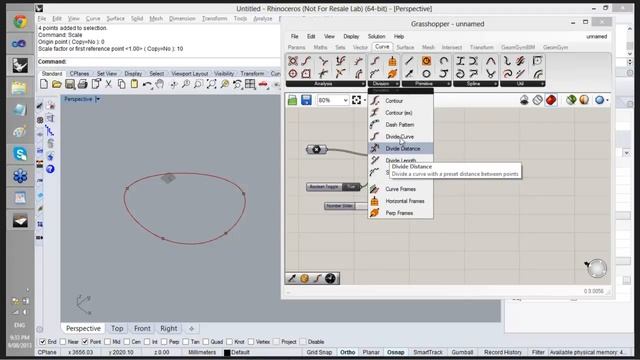Toggle the End osnap checkbox
This screenshot has height=360, width=640.
pos(42,342)
